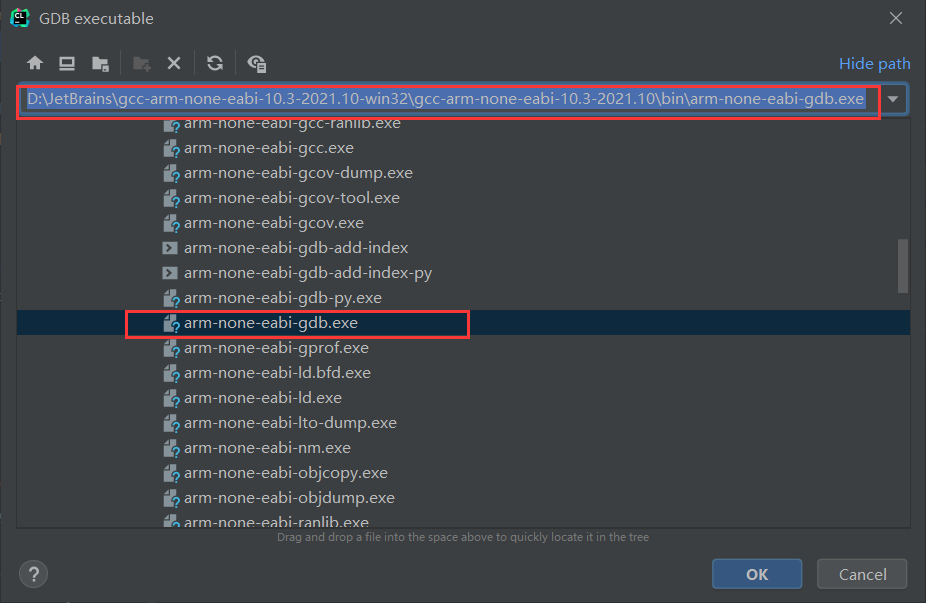The width and height of the screenshot is (926, 603).
Task: Select arm-none-eabi-gdb-py.exe file name
Action: click(x=282, y=298)
